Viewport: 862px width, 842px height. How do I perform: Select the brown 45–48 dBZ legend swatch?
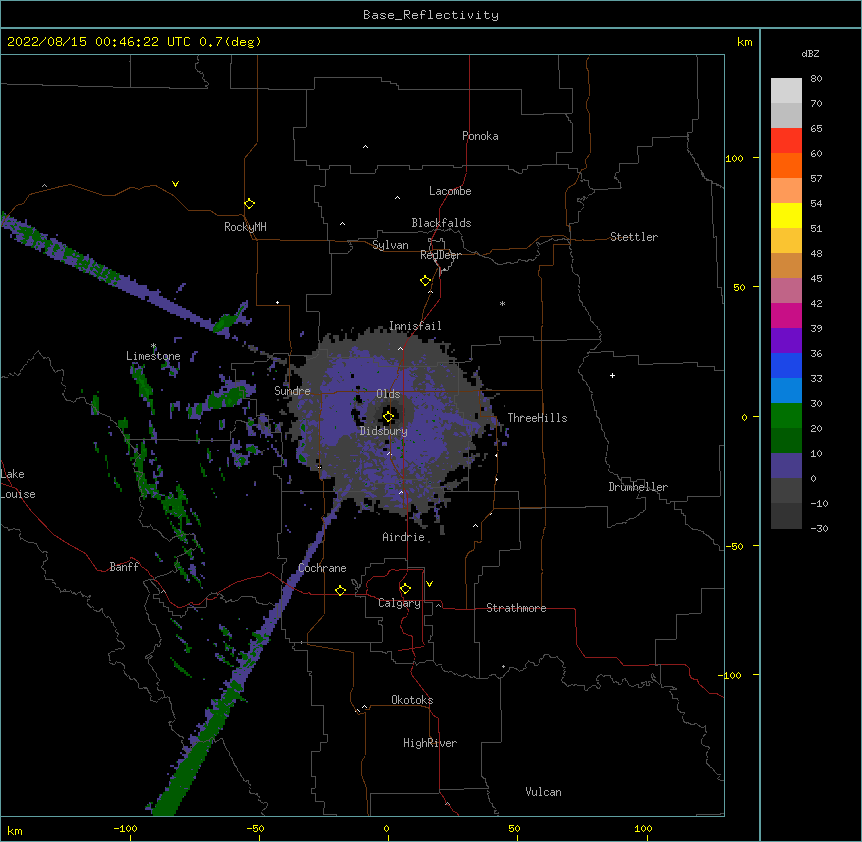click(x=786, y=265)
